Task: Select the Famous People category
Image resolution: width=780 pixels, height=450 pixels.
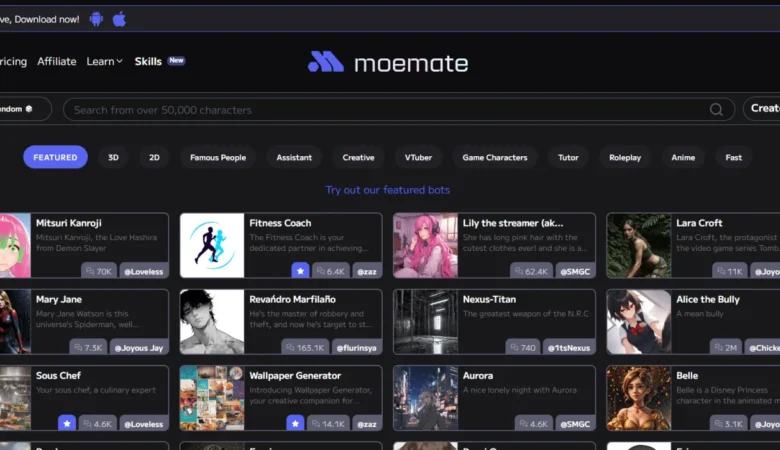Action: tap(218, 157)
